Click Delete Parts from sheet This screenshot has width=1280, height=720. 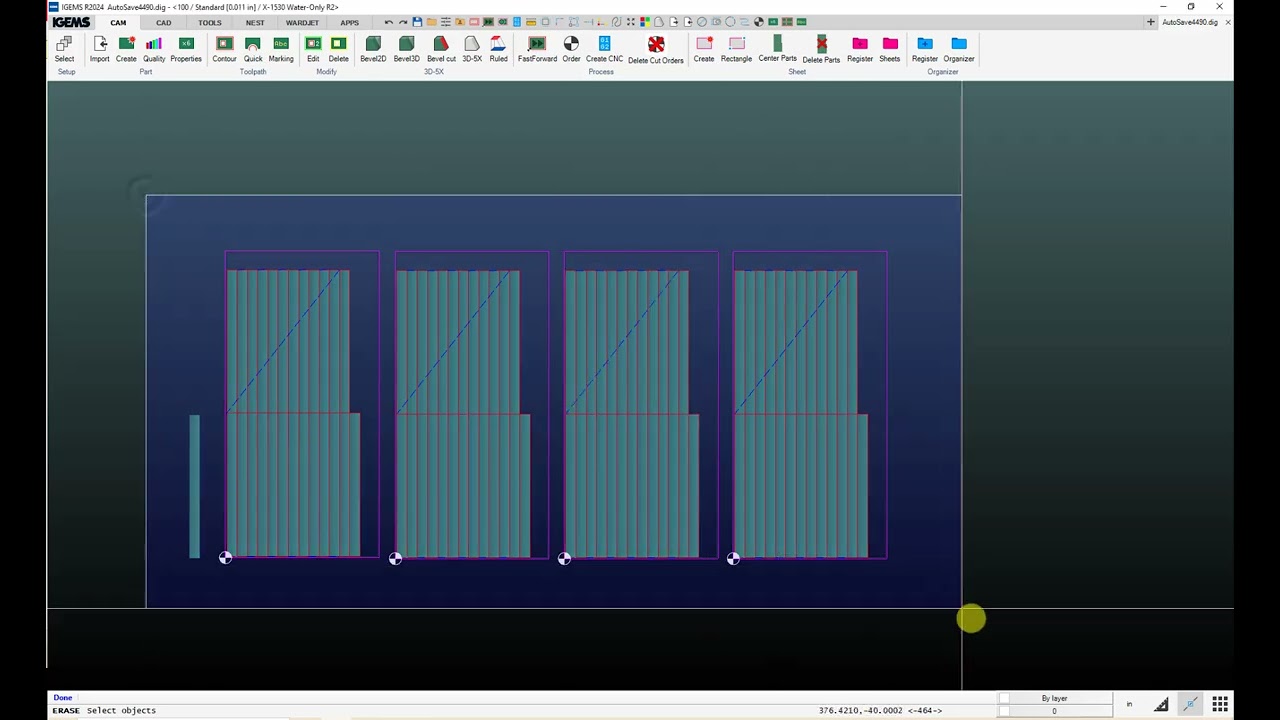click(x=821, y=50)
